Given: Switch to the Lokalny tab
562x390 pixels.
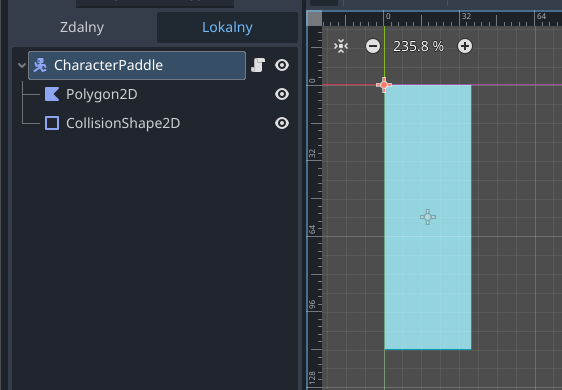Looking at the screenshot, I should pyautogui.click(x=227, y=27).
